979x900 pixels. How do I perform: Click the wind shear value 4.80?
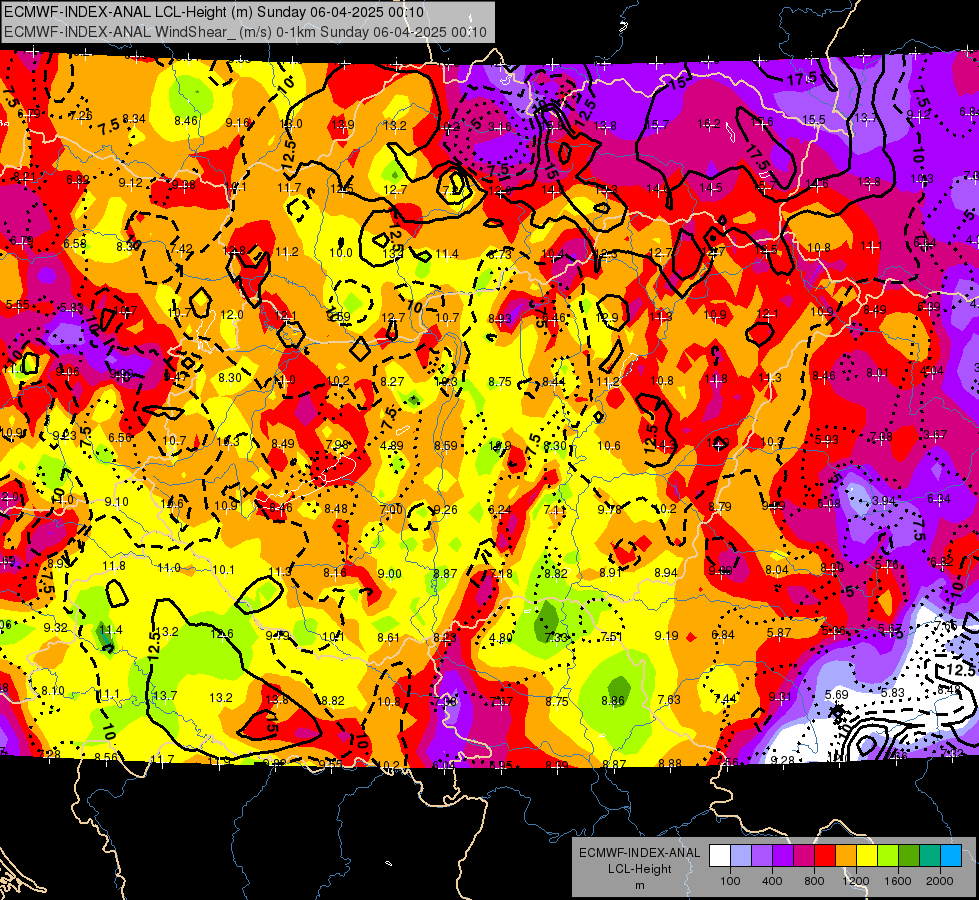(501, 638)
